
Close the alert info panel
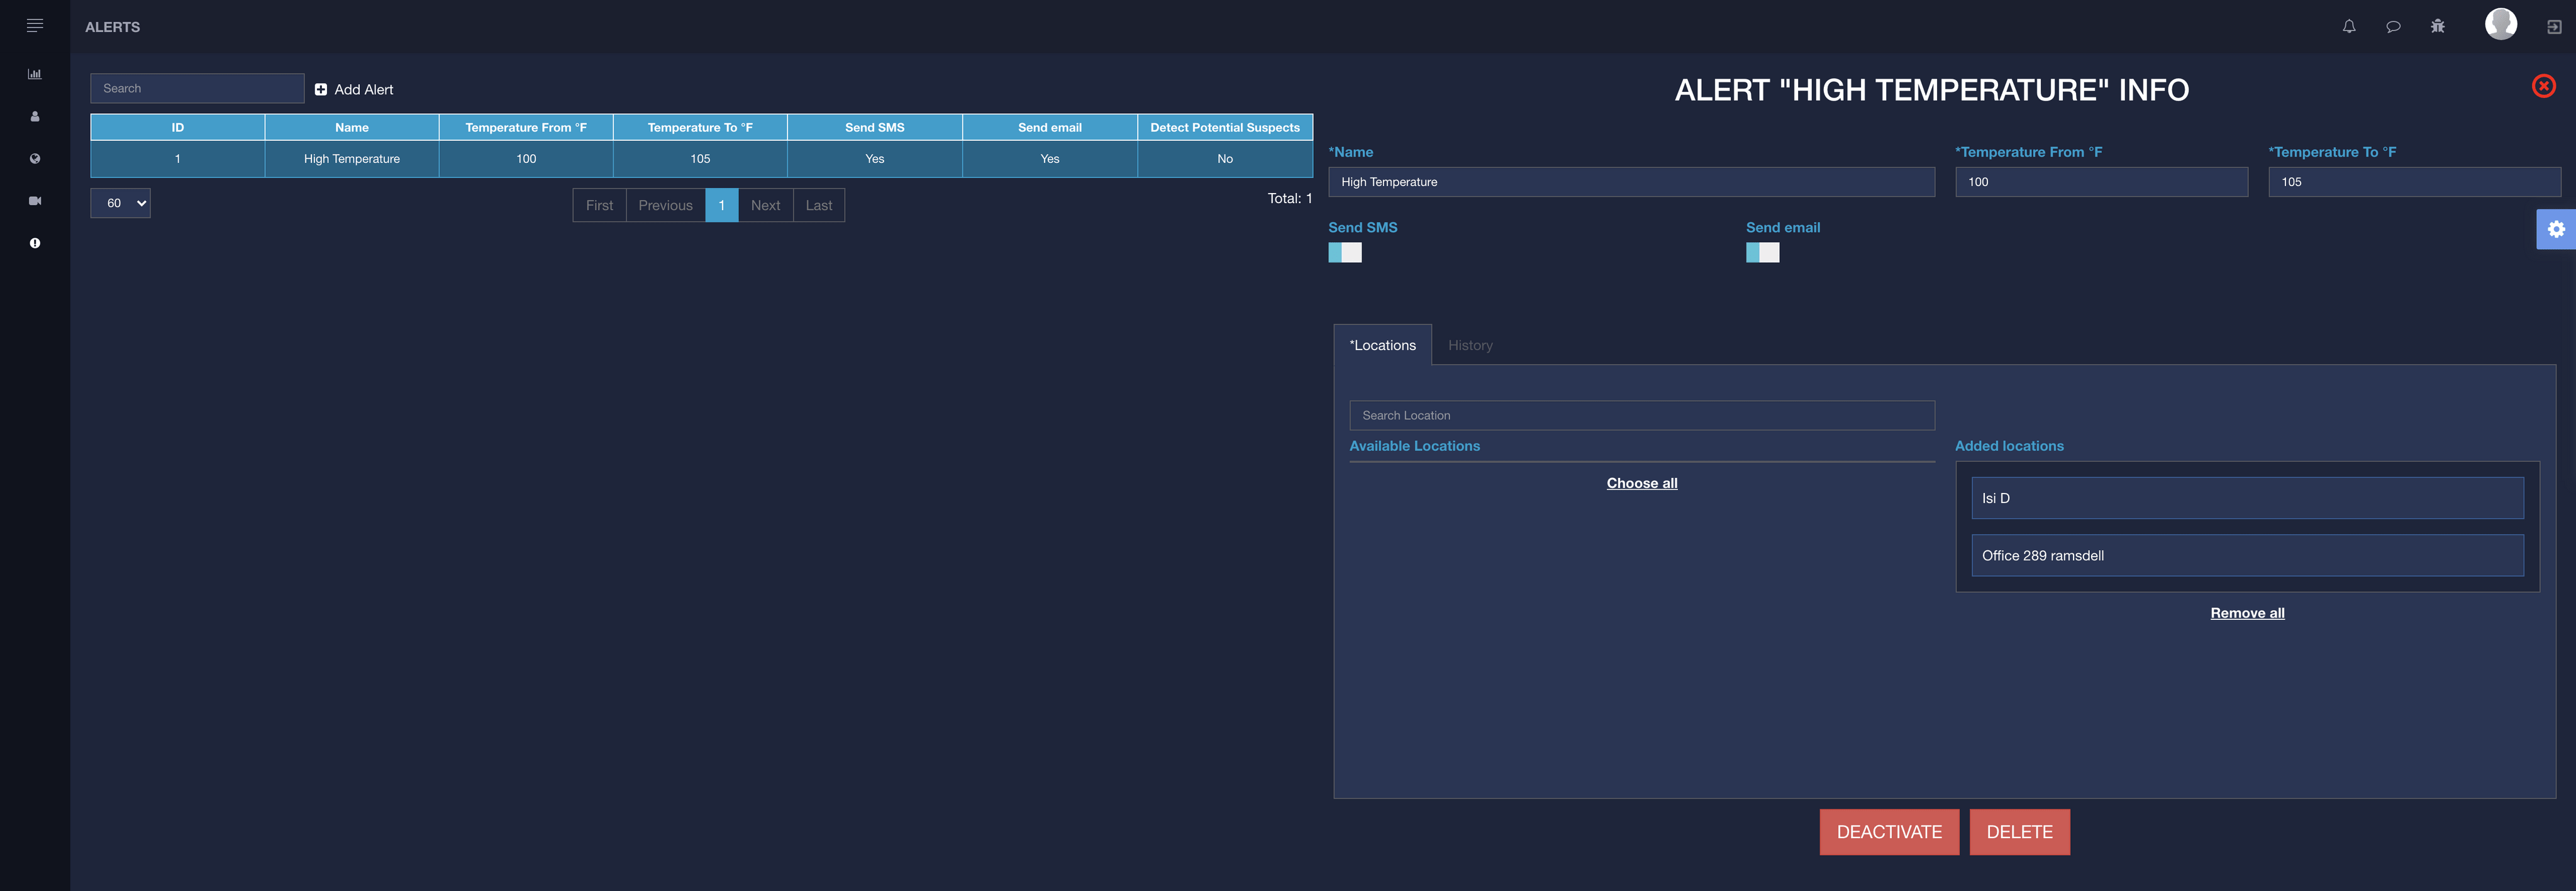[2543, 87]
